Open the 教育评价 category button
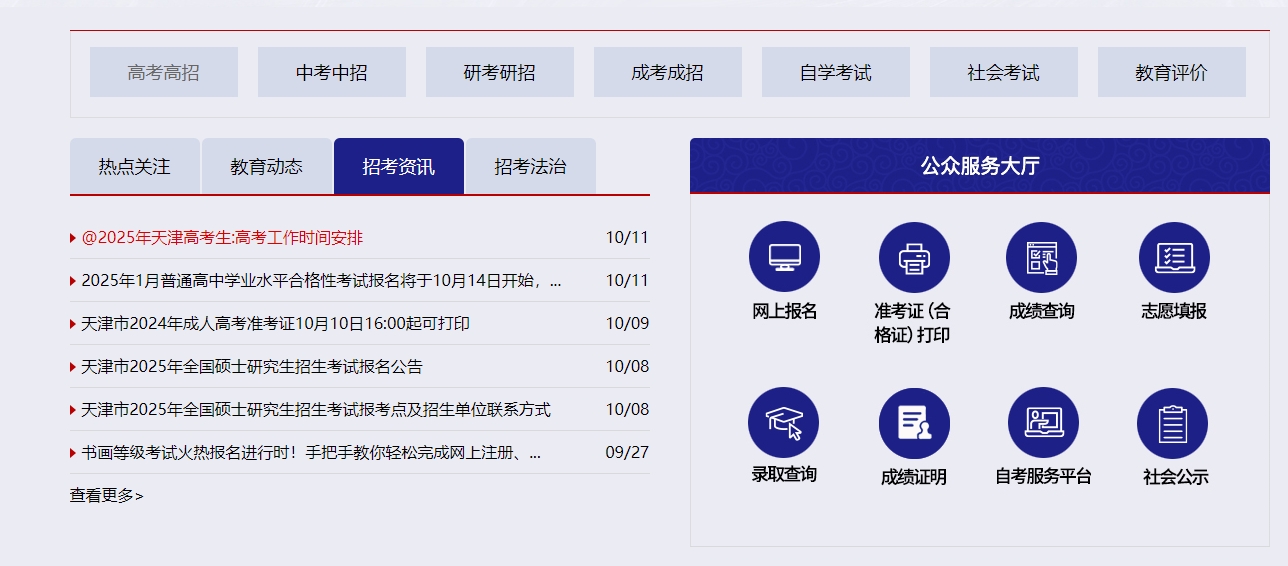The height and width of the screenshot is (566, 1288). (1172, 73)
